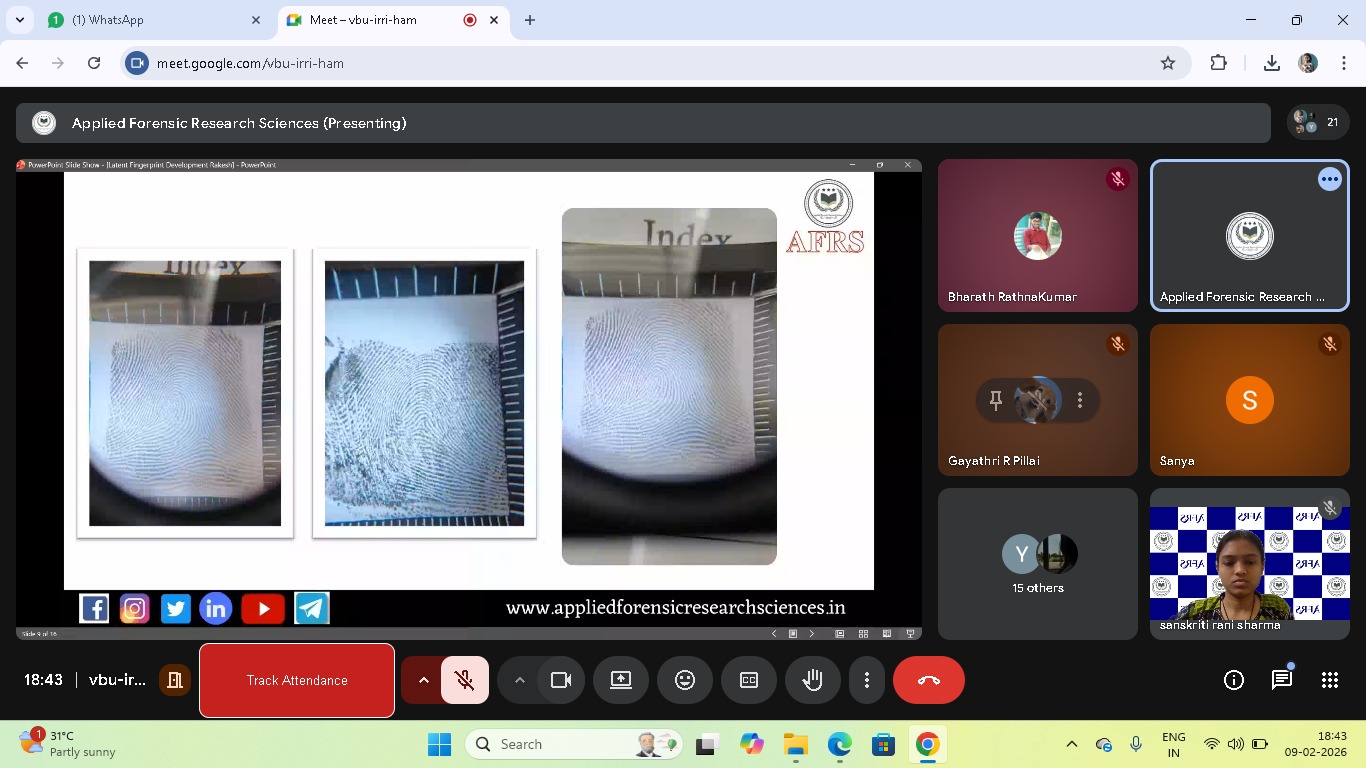
Task: Go to previous slide arrow in PowerPoint
Action: pos(774,633)
